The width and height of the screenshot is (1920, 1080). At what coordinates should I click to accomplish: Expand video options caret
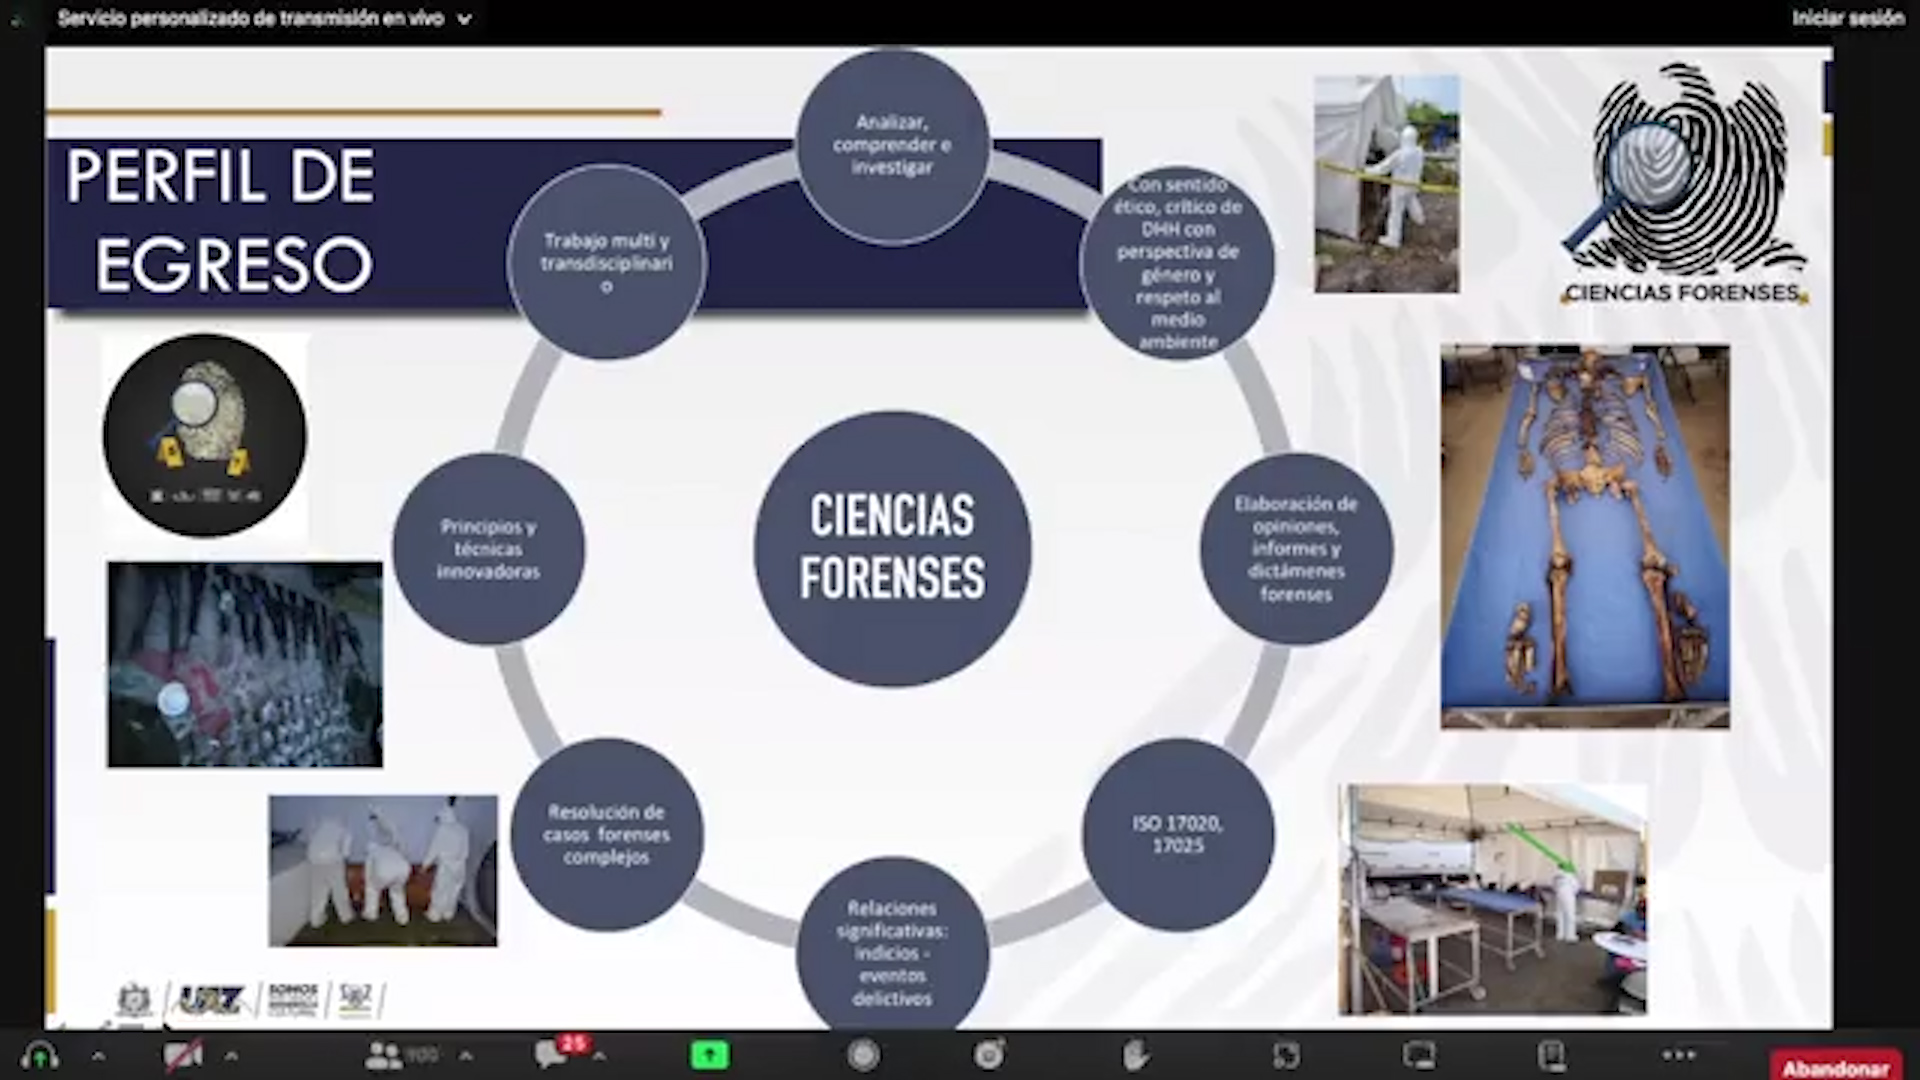[231, 1055]
